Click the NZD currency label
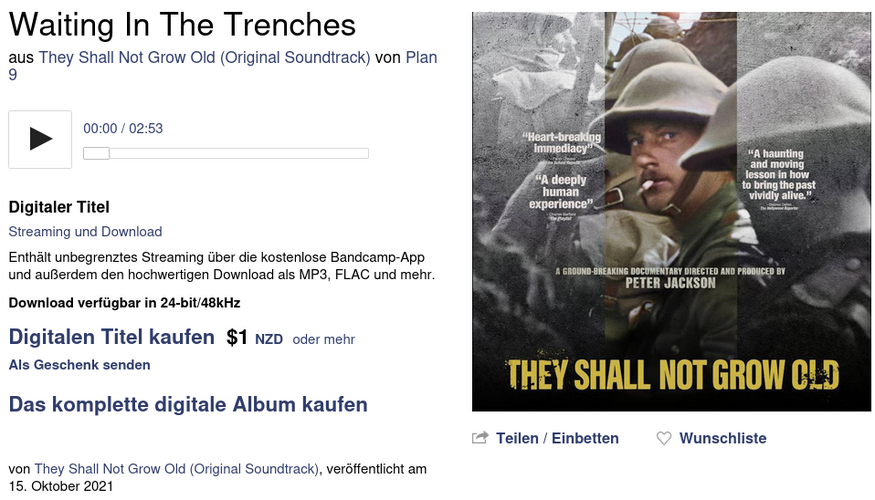 [269, 339]
